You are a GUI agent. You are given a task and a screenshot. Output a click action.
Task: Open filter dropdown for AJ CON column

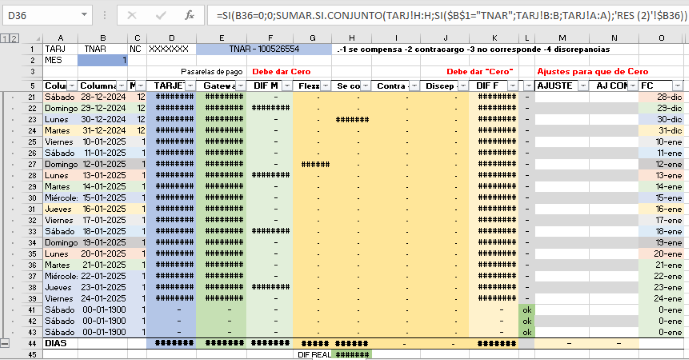tap(633, 86)
